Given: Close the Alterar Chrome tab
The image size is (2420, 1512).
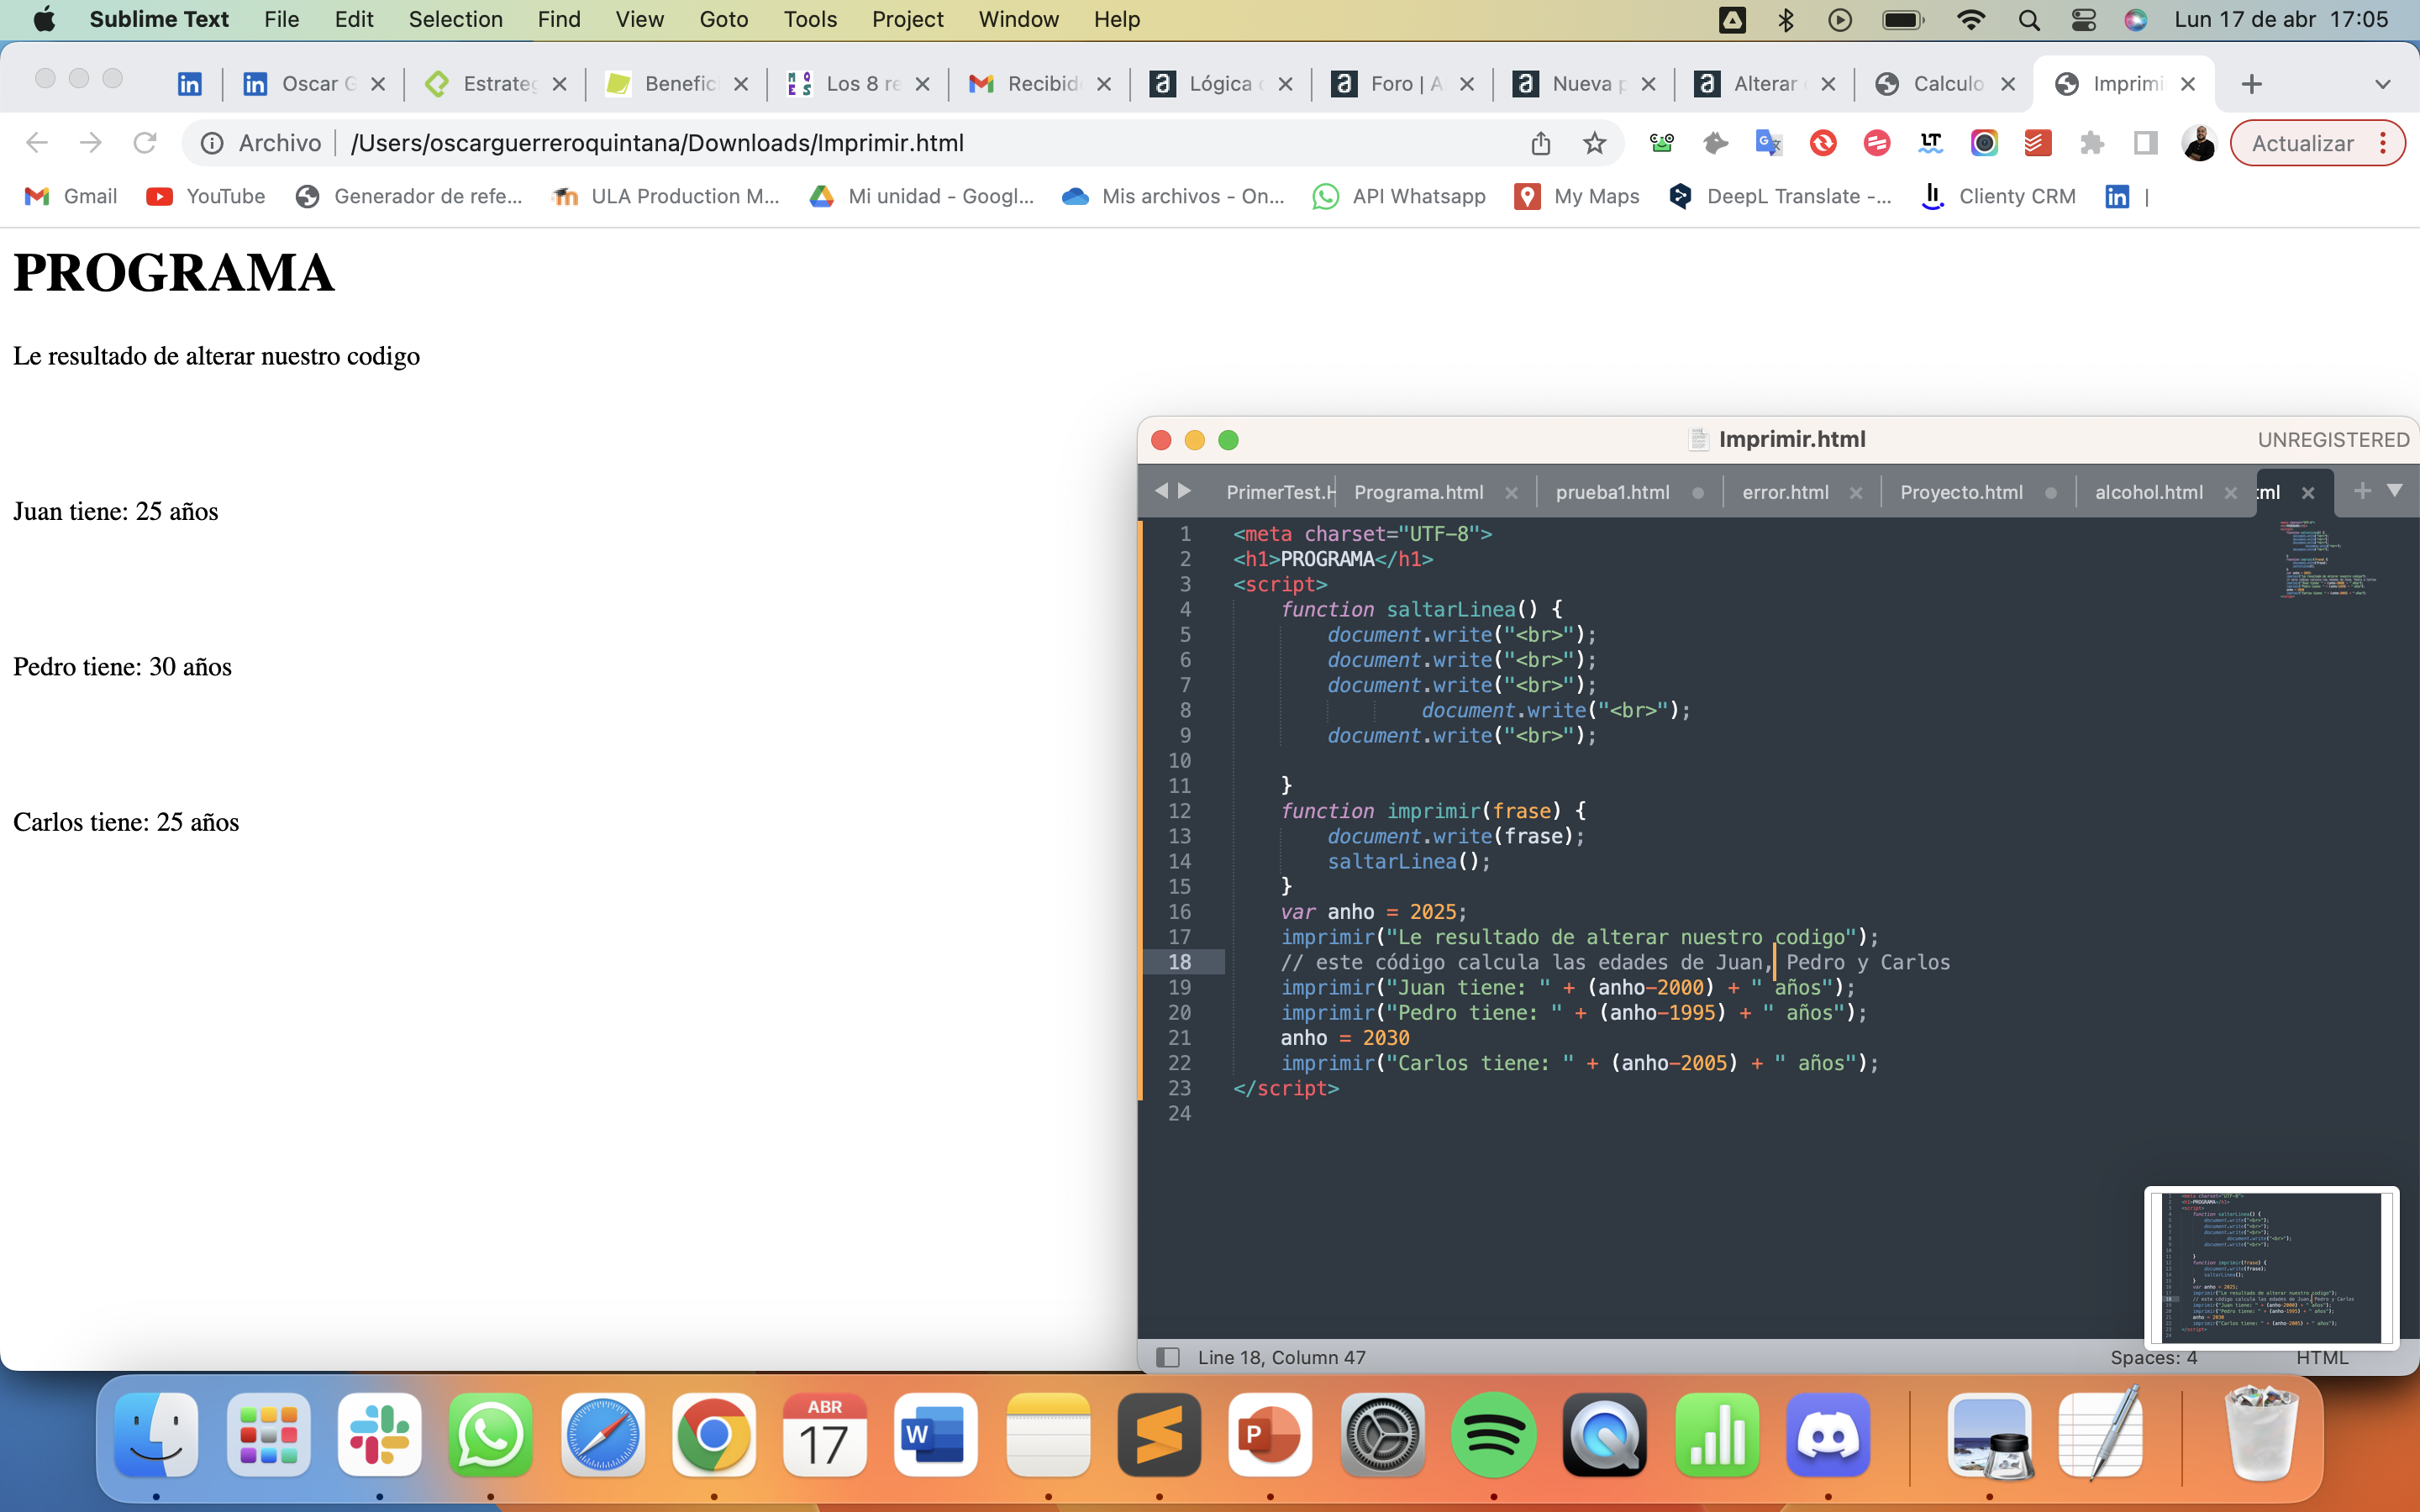Looking at the screenshot, I should 1828,84.
